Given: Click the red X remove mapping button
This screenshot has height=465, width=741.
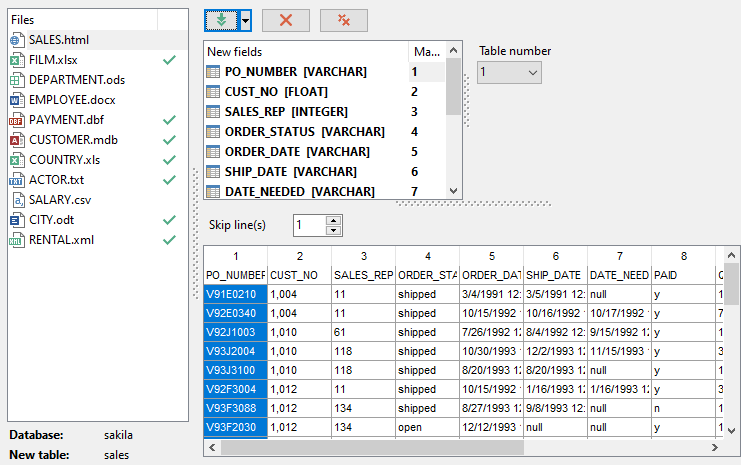Looking at the screenshot, I should [x=287, y=20].
